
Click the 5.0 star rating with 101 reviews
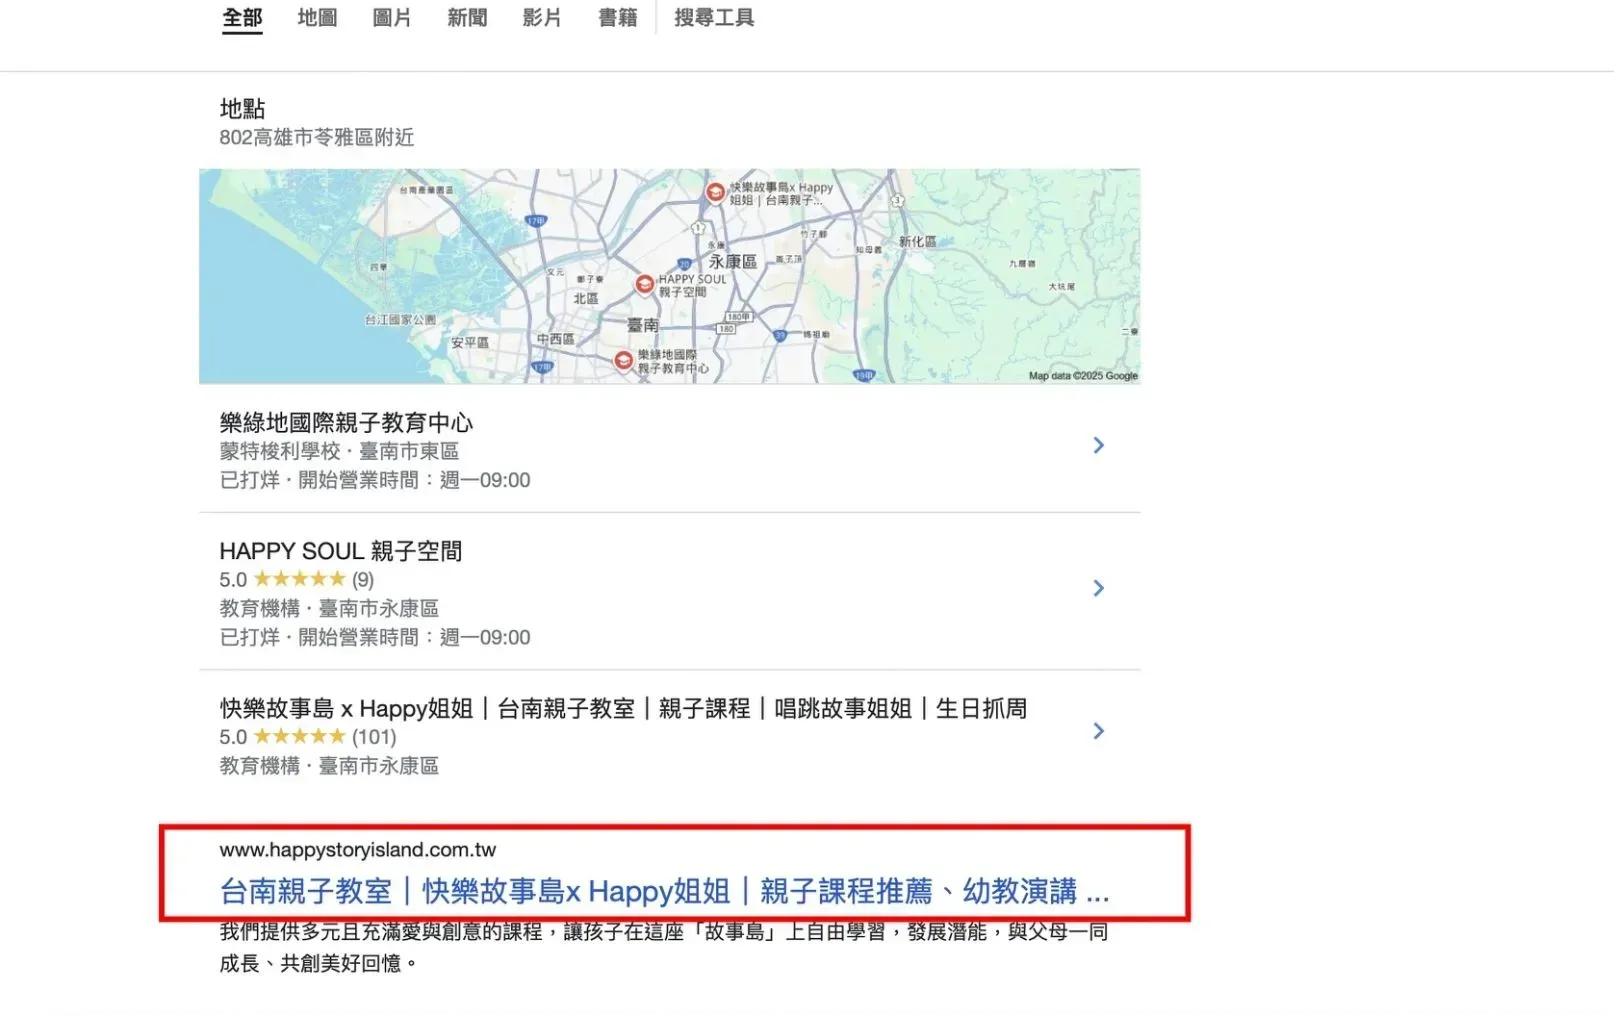(x=308, y=737)
